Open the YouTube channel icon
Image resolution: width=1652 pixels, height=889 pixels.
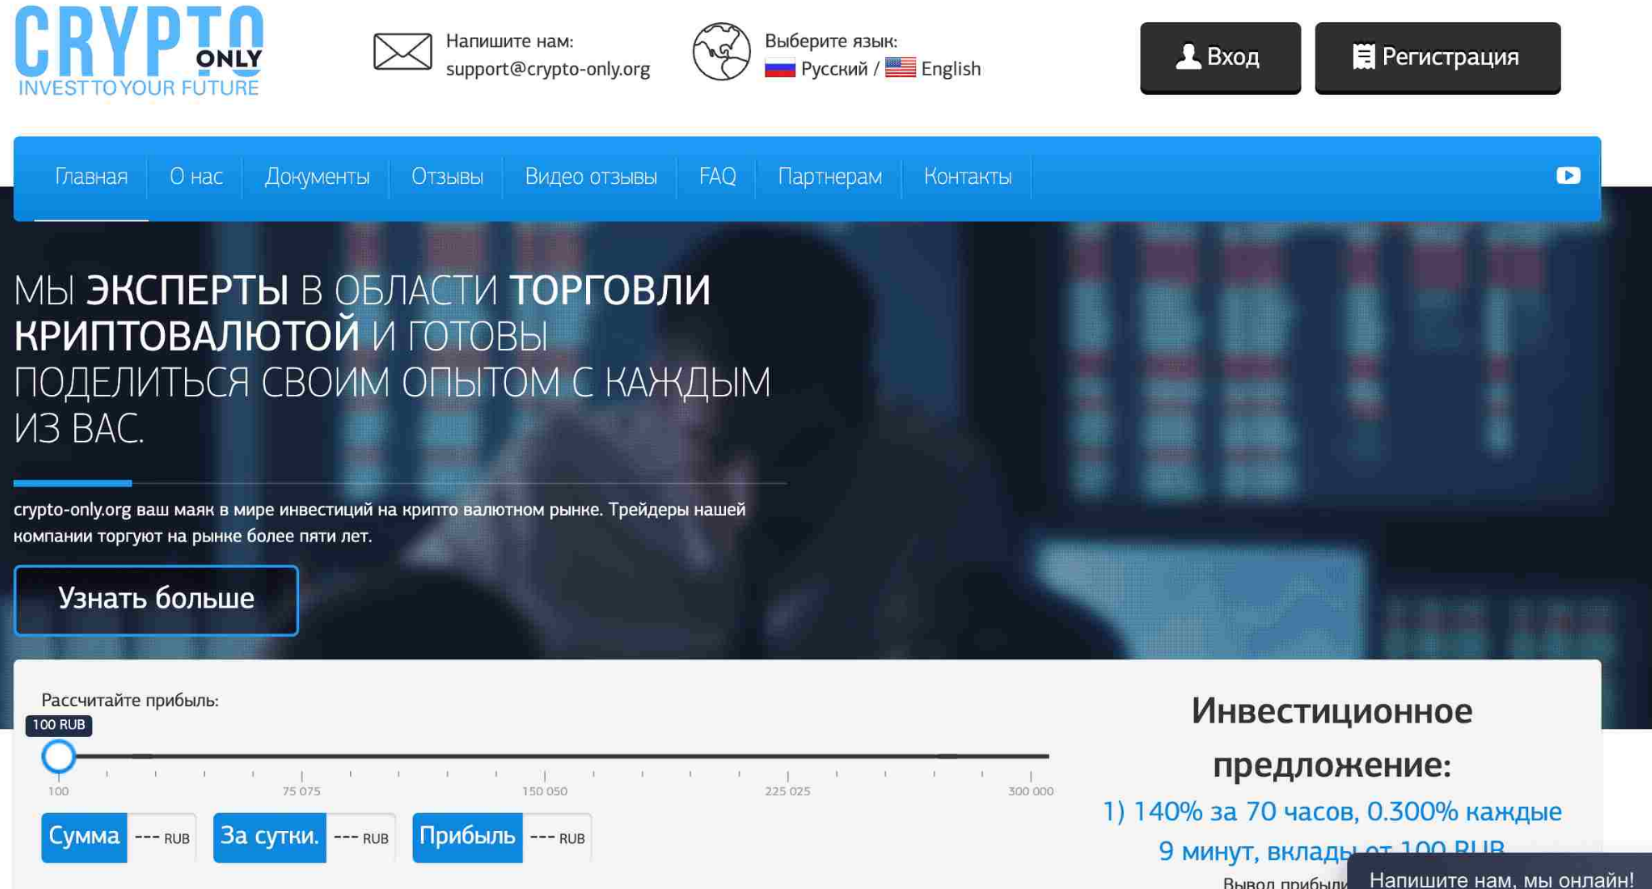point(1567,176)
